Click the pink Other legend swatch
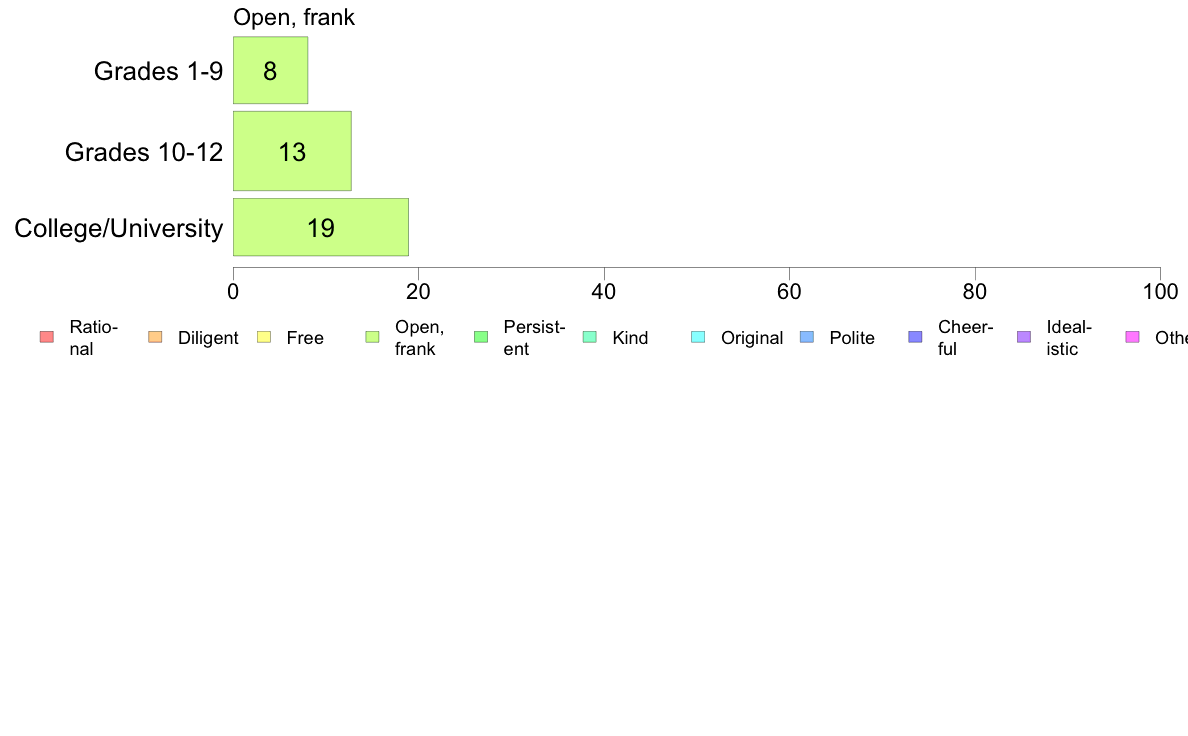 [x=1133, y=337]
